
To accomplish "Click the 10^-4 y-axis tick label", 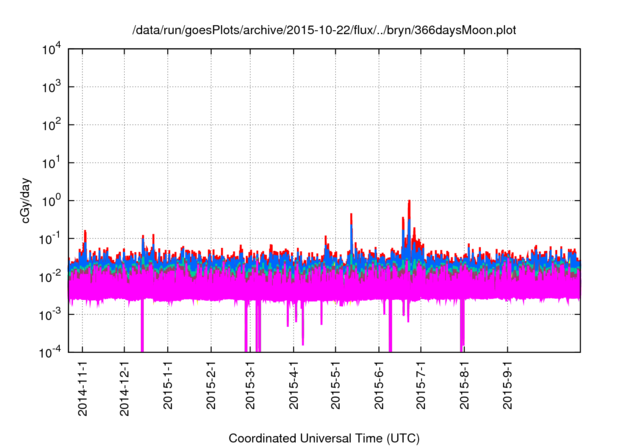I will (54, 352).
